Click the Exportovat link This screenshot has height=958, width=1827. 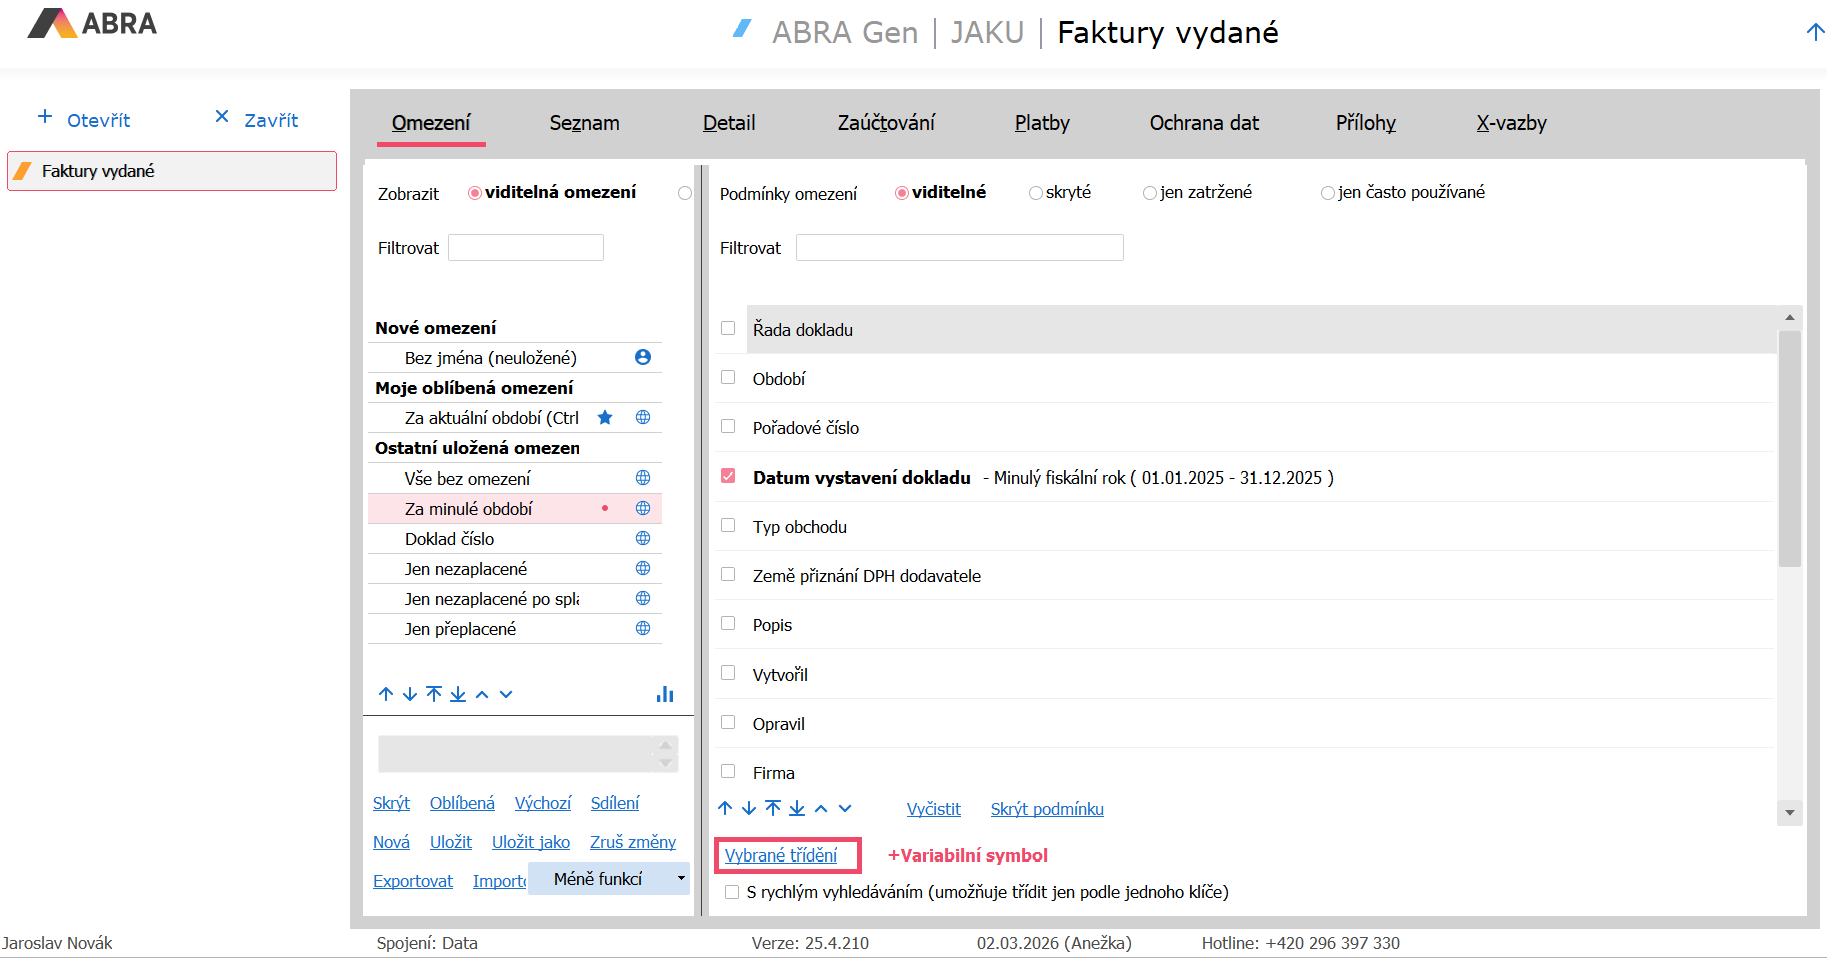point(413,881)
